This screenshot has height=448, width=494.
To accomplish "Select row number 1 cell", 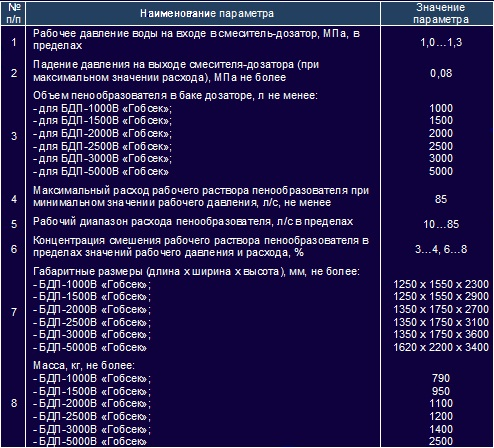I will click(14, 42).
